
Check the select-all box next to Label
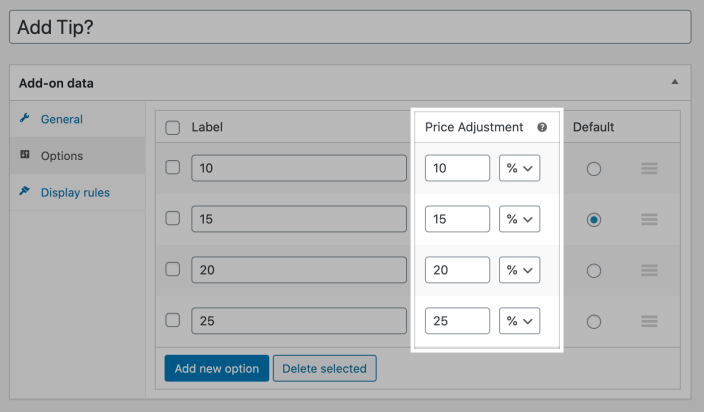coord(172,128)
